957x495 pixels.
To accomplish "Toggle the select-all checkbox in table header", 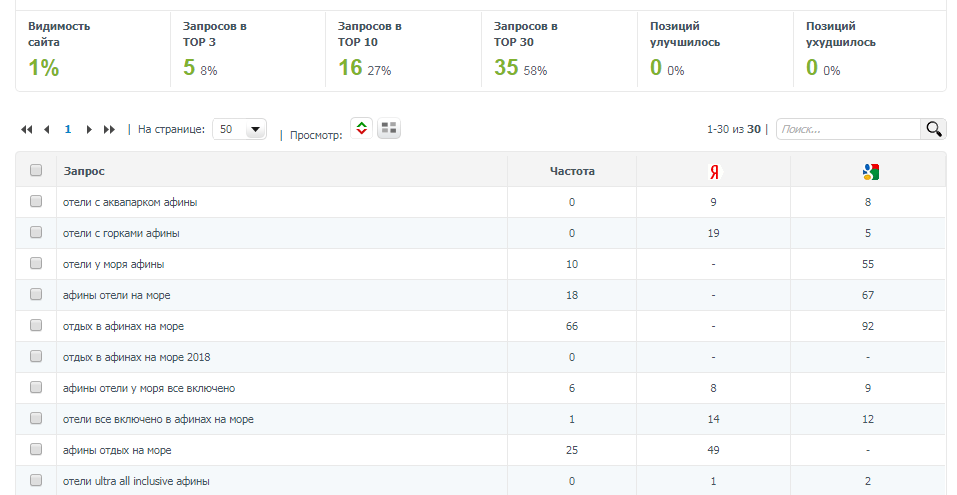I will pos(36,171).
